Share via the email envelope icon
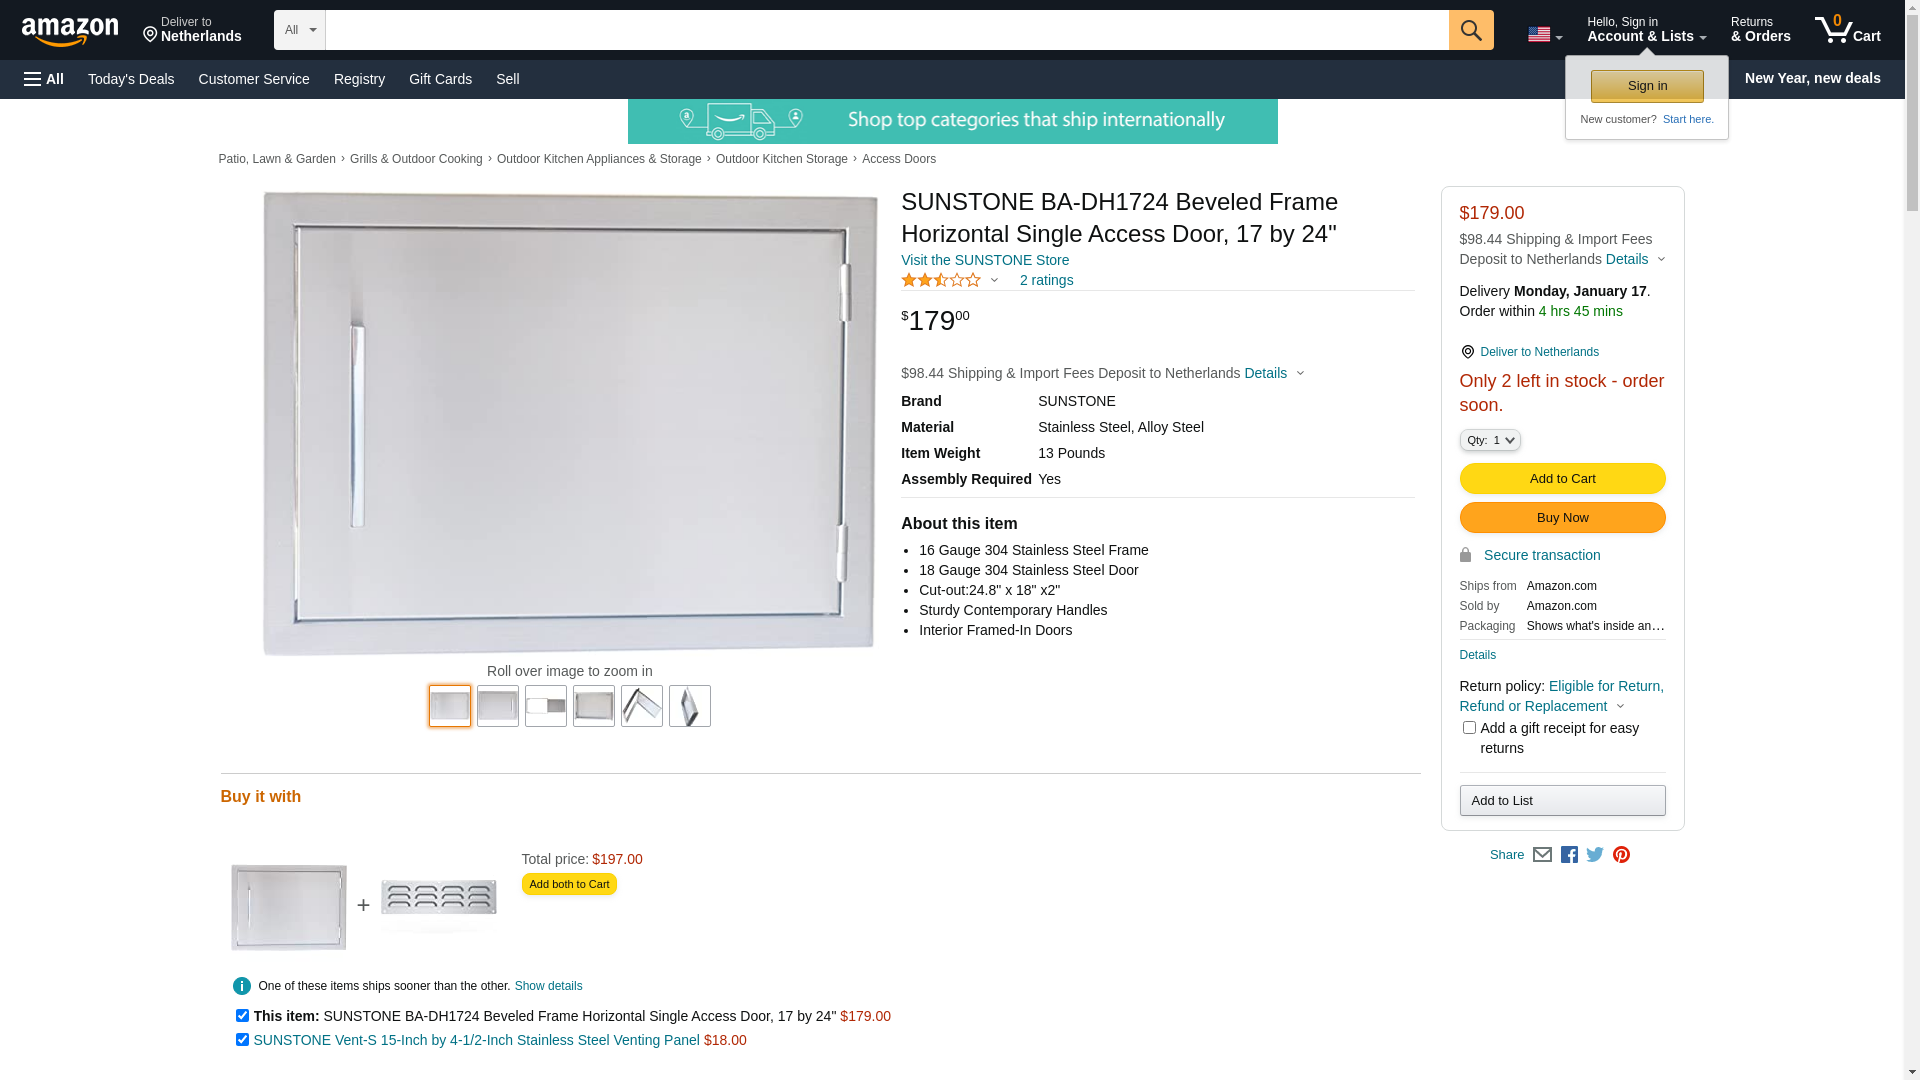The height and width of the screenshot is (1080, 1920). (x=1542, y=855)
